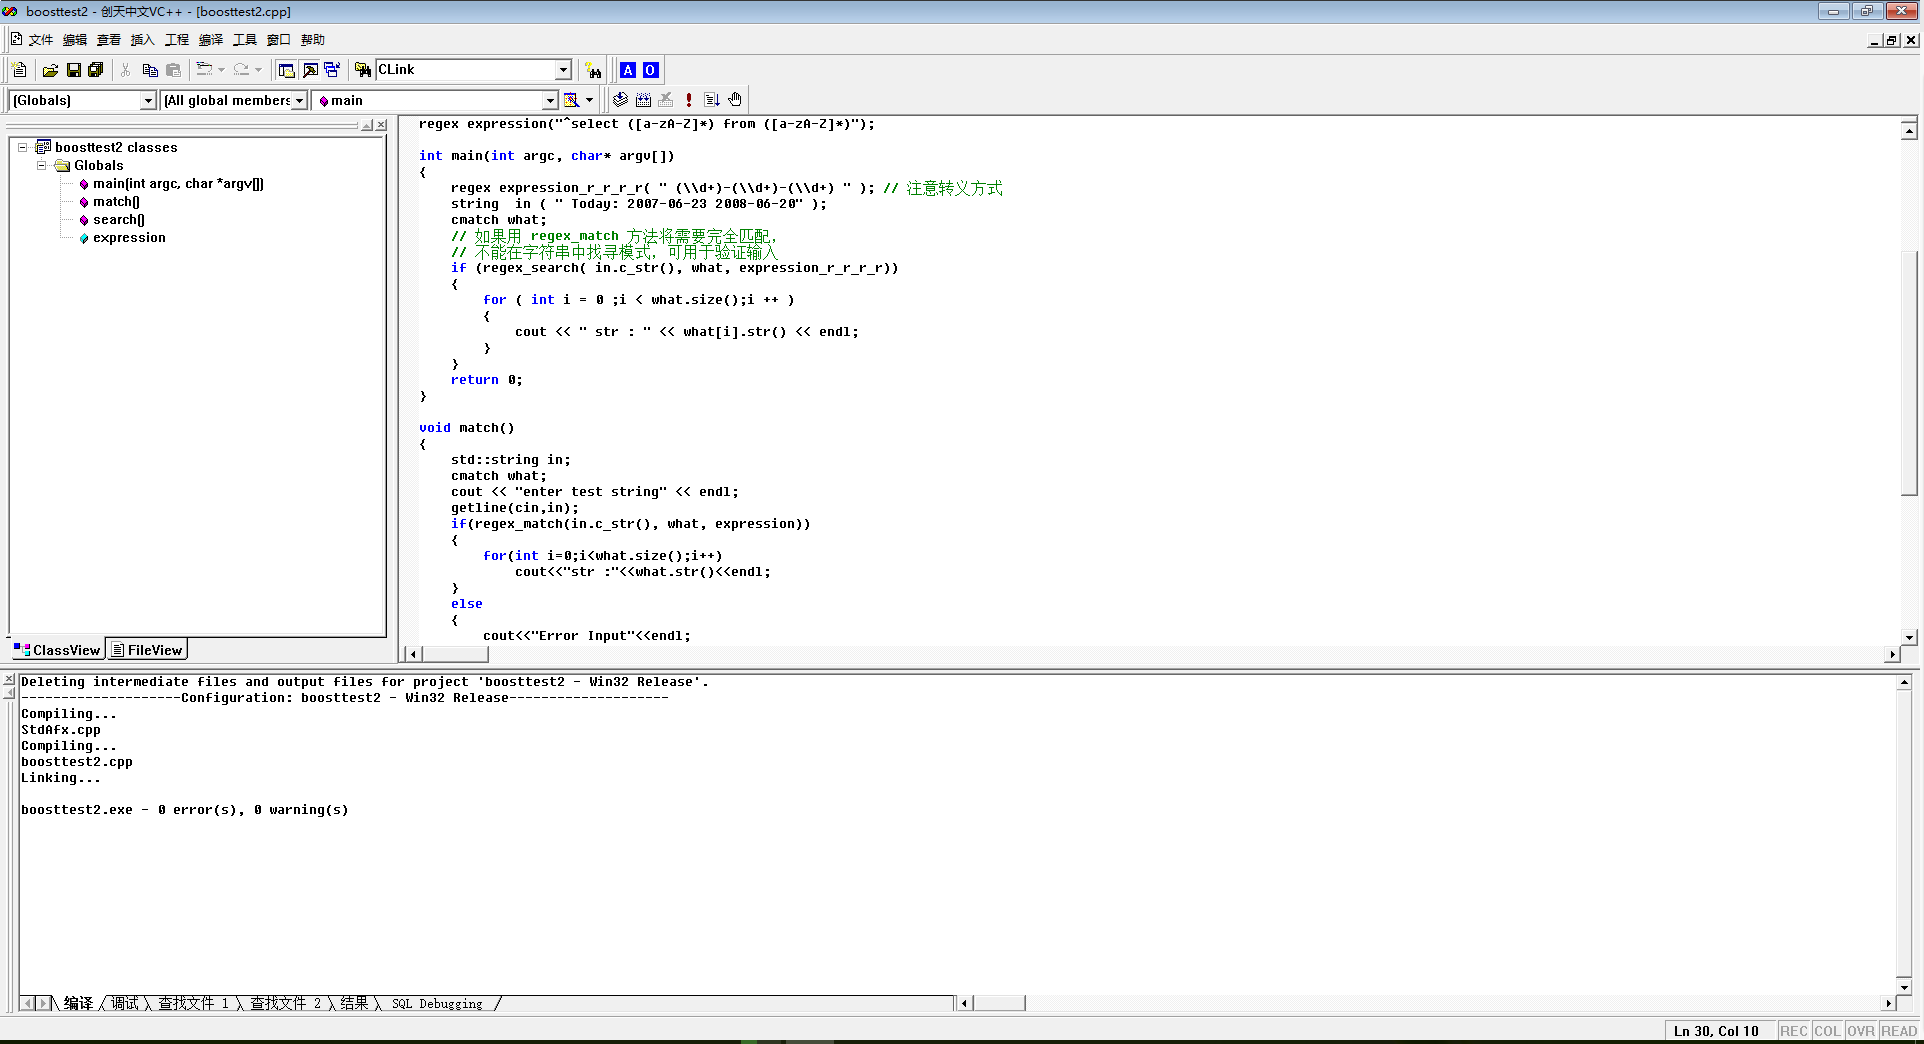Viewport: 1924px width, 1044px height.
Task: Click the Build icon
Action: pyautogui.click(x=643, y=100)
